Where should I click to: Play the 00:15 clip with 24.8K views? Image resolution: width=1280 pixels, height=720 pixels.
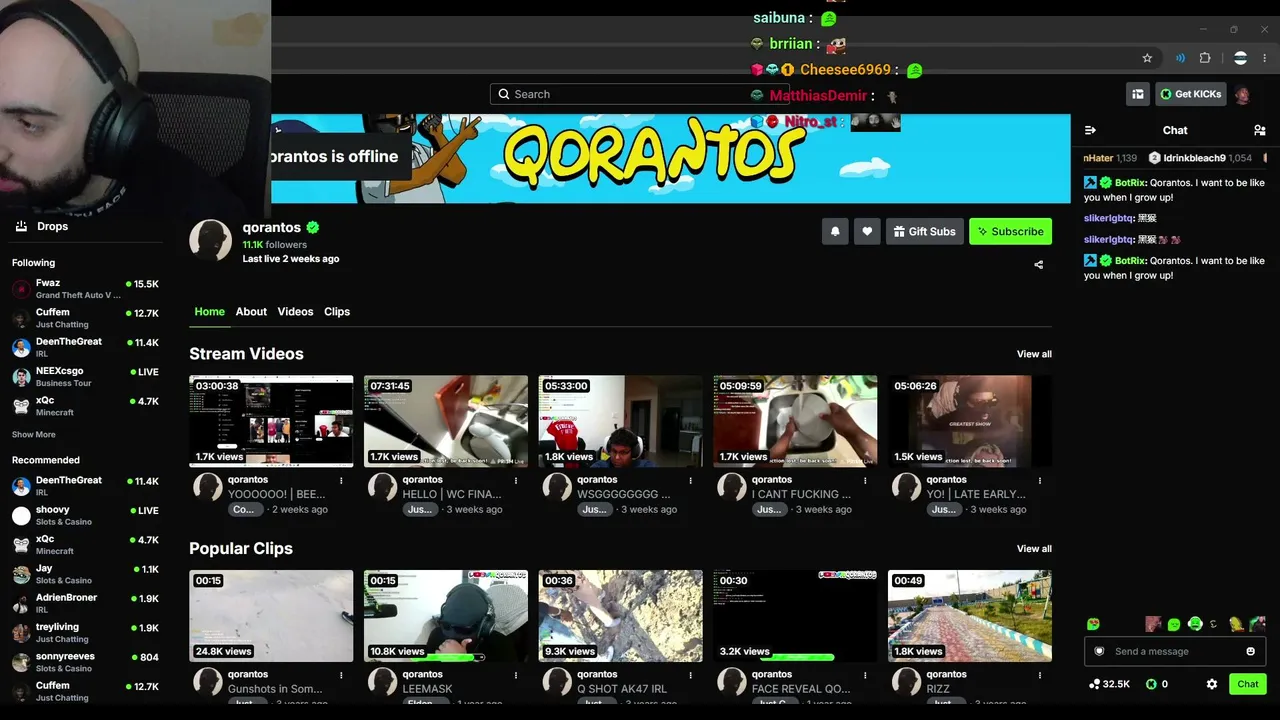pyautogui.click(x=271, y=616)
